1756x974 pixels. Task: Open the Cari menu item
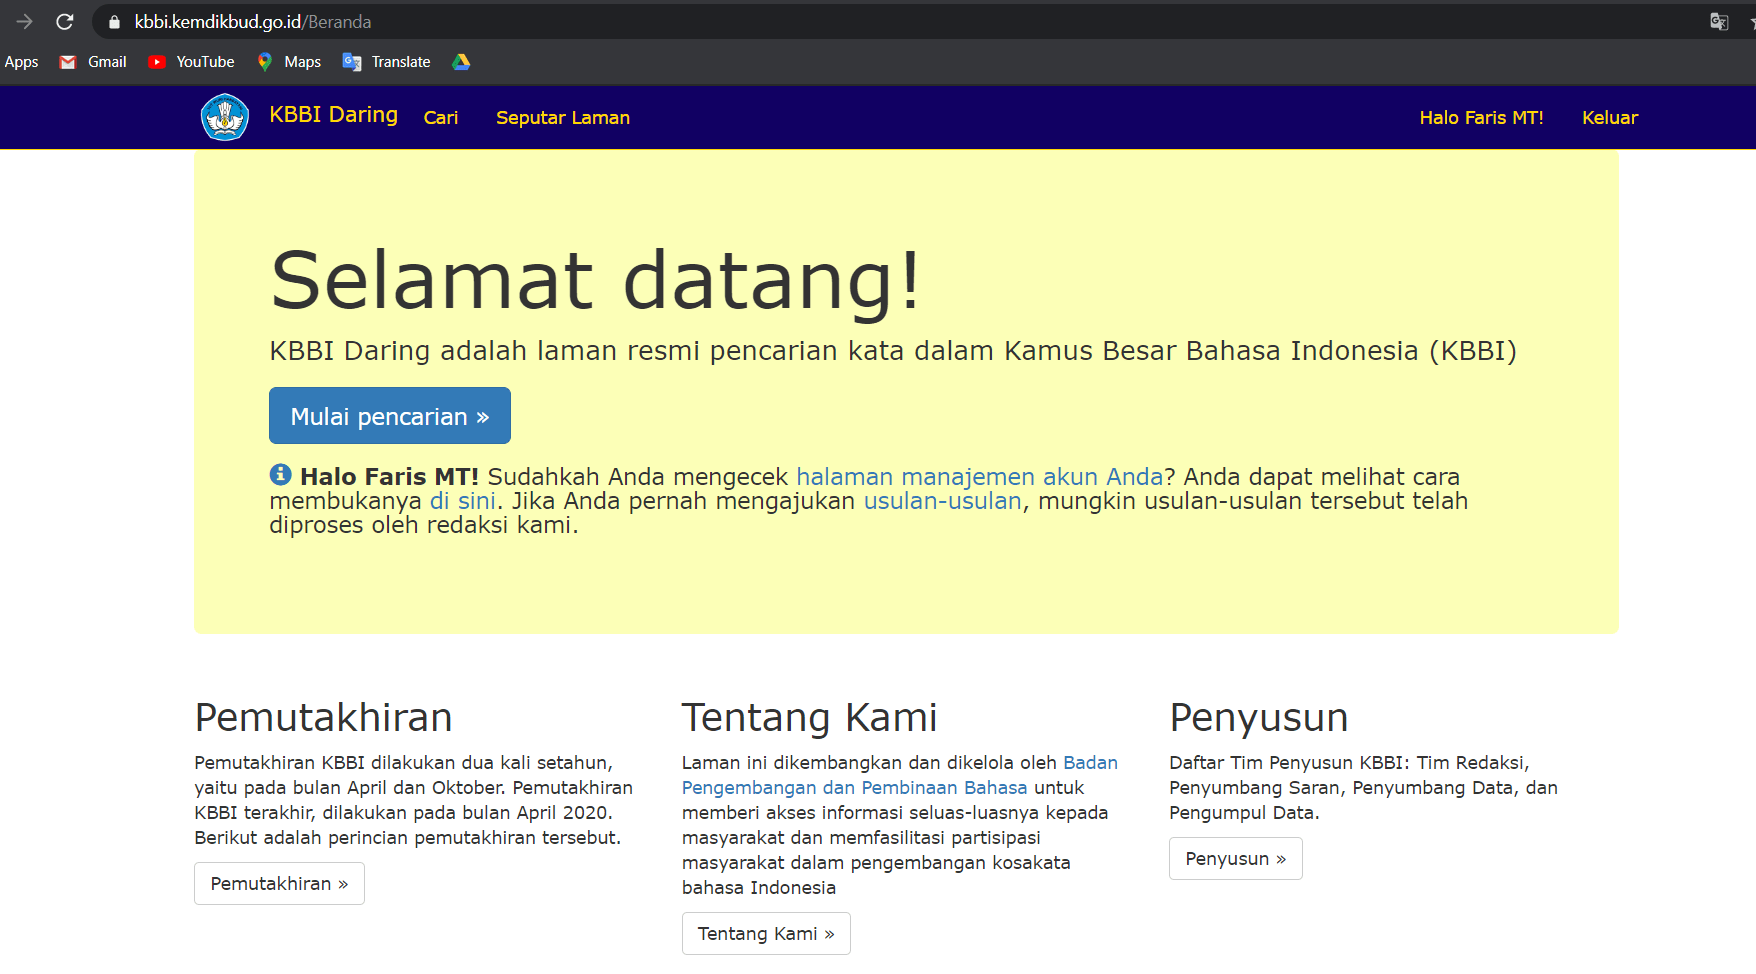441,118
